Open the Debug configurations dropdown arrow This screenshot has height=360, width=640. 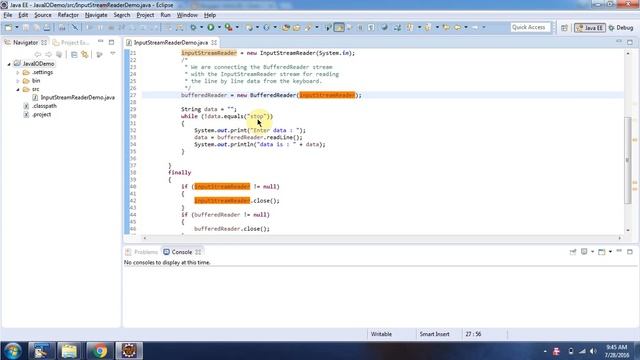(x=201, y=27)
